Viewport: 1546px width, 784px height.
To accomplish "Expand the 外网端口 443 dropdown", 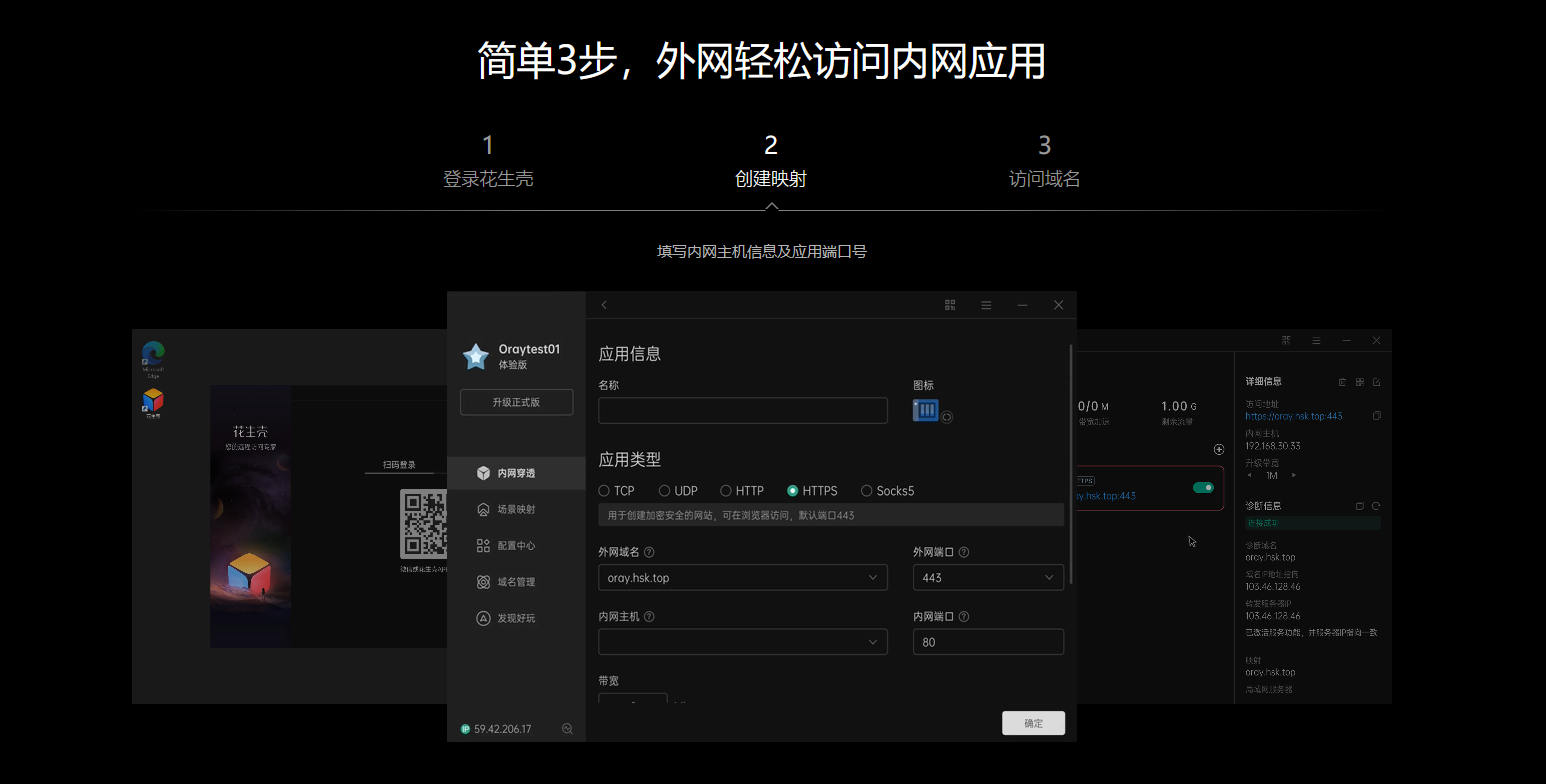I will point(988,577).
